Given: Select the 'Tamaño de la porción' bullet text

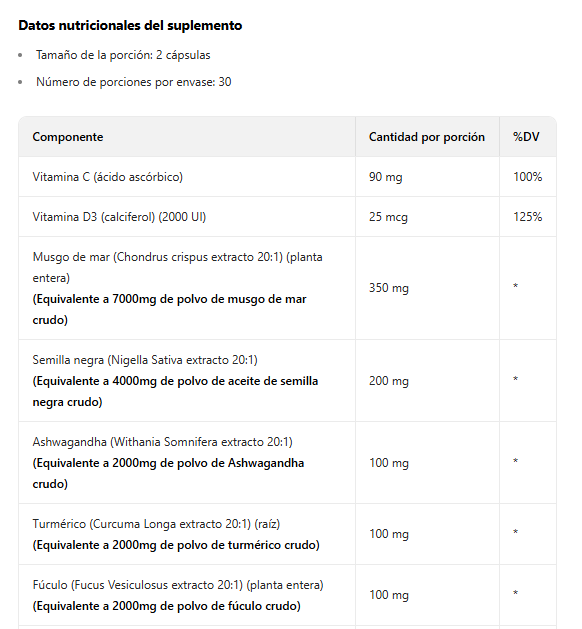Looking at the screenshot, I should [x=123, y=55].
